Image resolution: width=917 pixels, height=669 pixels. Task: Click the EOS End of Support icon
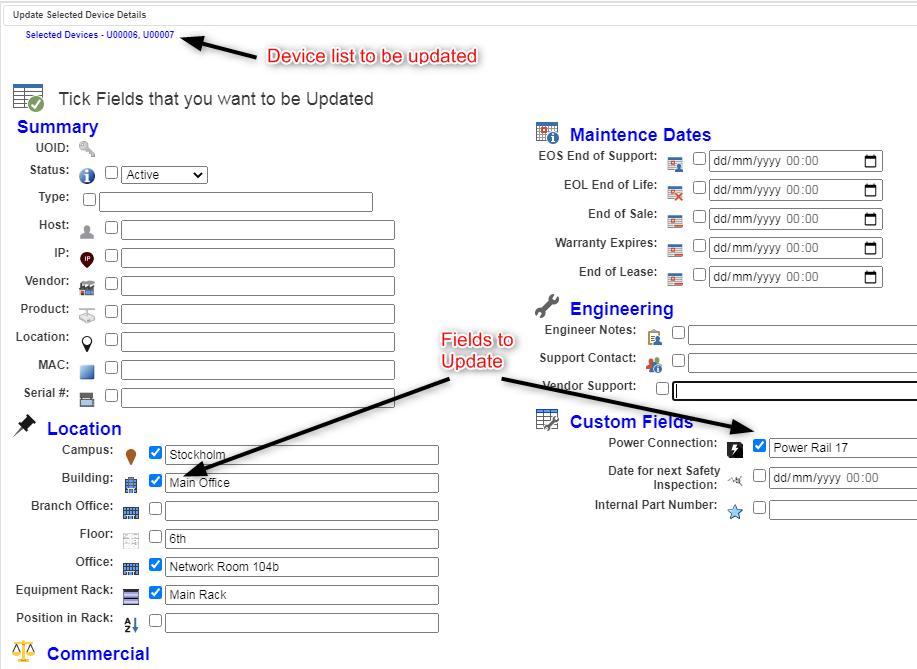[675, 164]
